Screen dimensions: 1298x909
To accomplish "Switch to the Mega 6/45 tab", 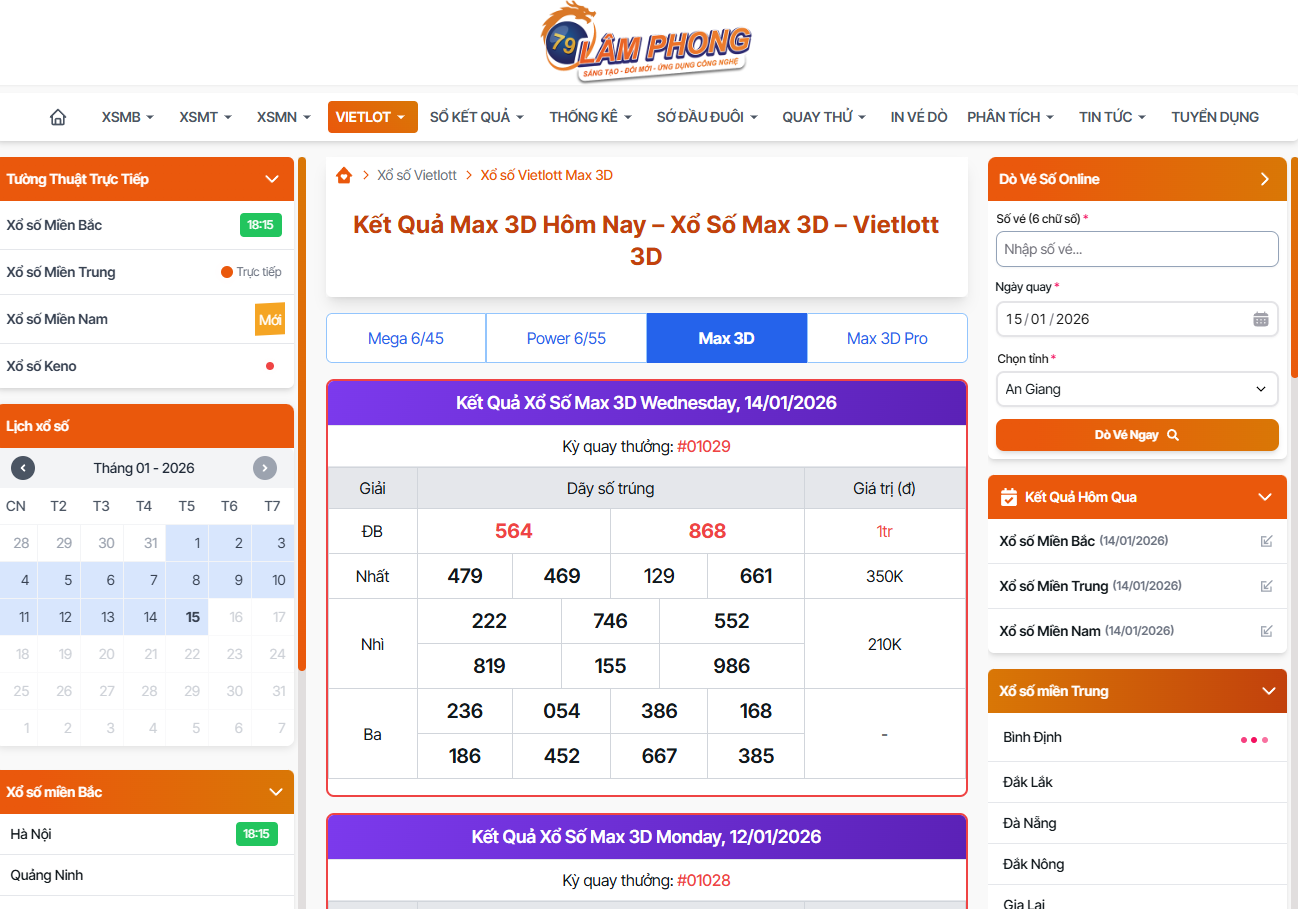I will pyautogui.click(x=406, y=338).
